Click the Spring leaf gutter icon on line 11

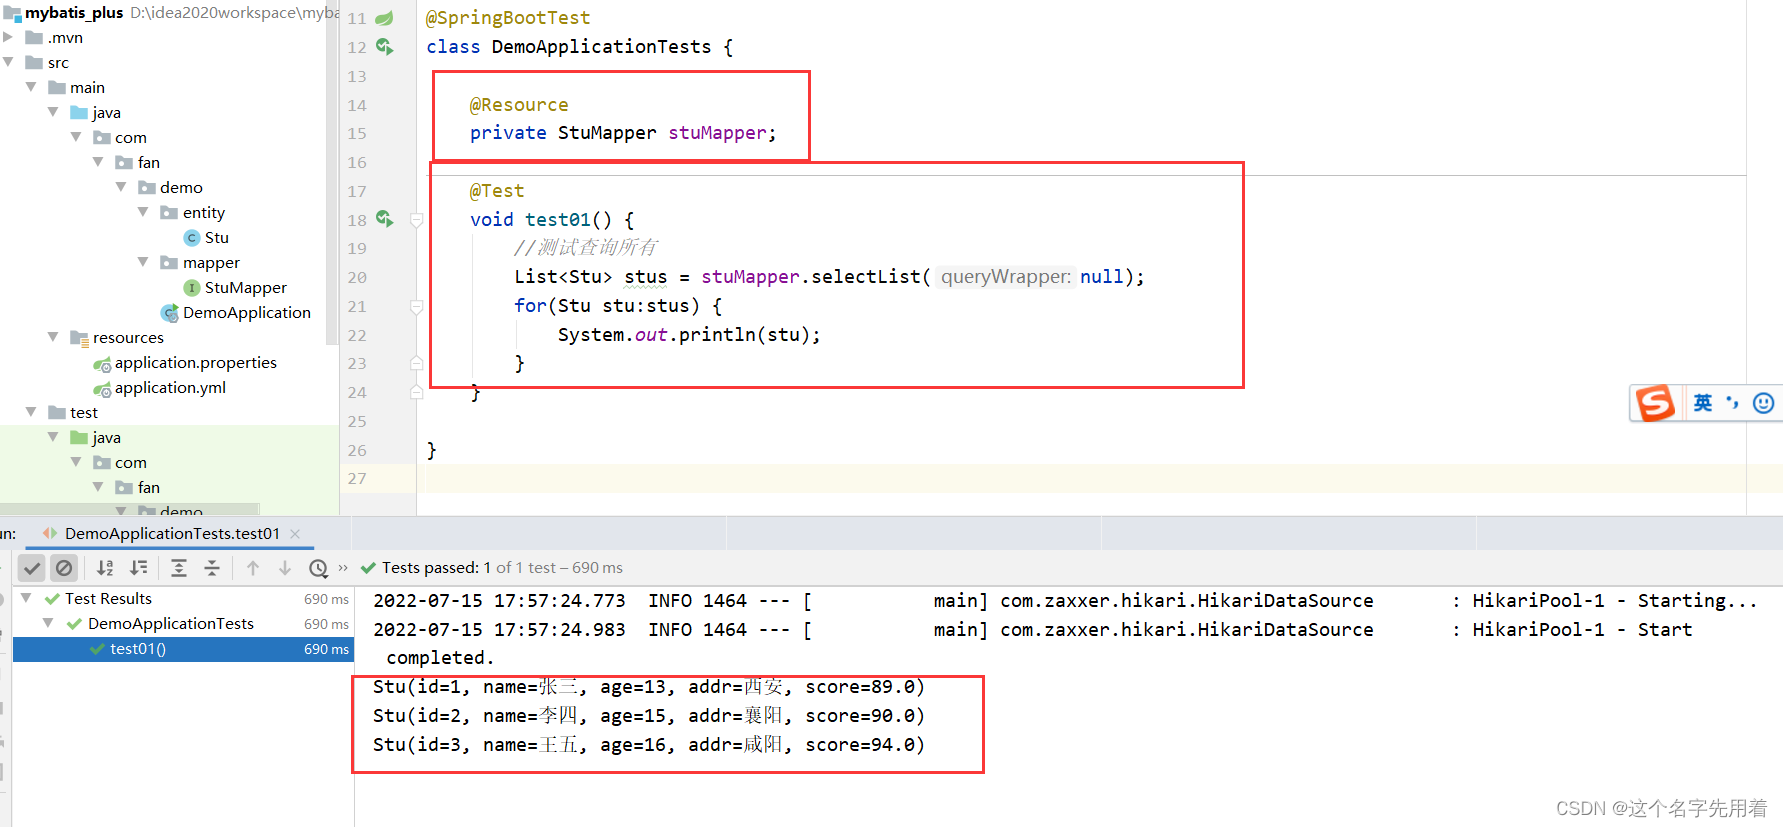coord(384,18)
